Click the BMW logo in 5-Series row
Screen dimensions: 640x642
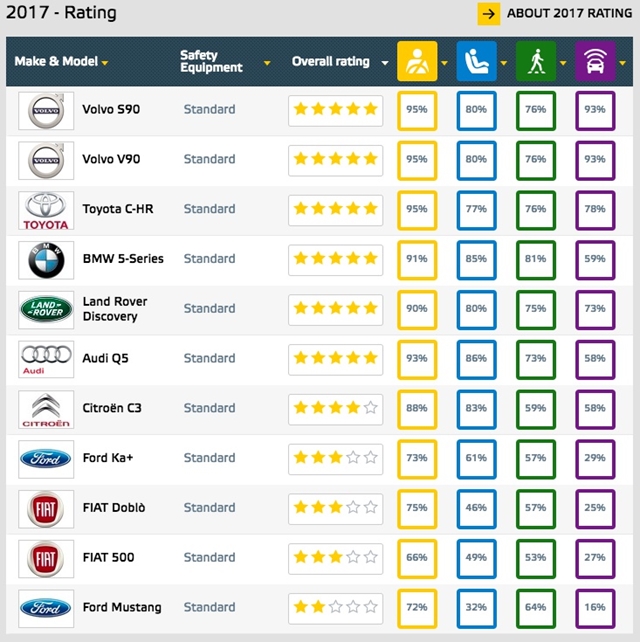point(46,259)
